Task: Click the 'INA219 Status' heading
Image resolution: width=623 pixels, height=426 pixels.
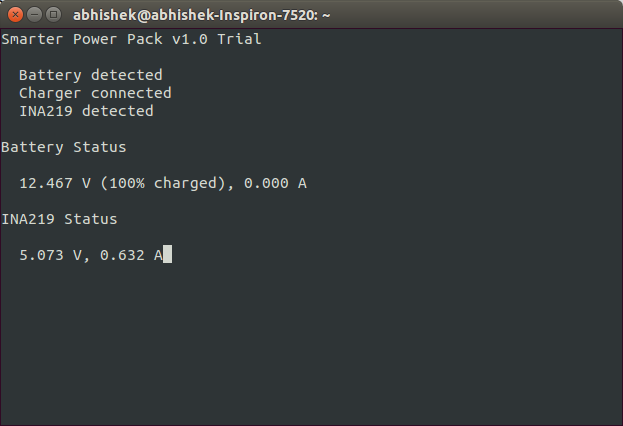Action: click(59, 219)
